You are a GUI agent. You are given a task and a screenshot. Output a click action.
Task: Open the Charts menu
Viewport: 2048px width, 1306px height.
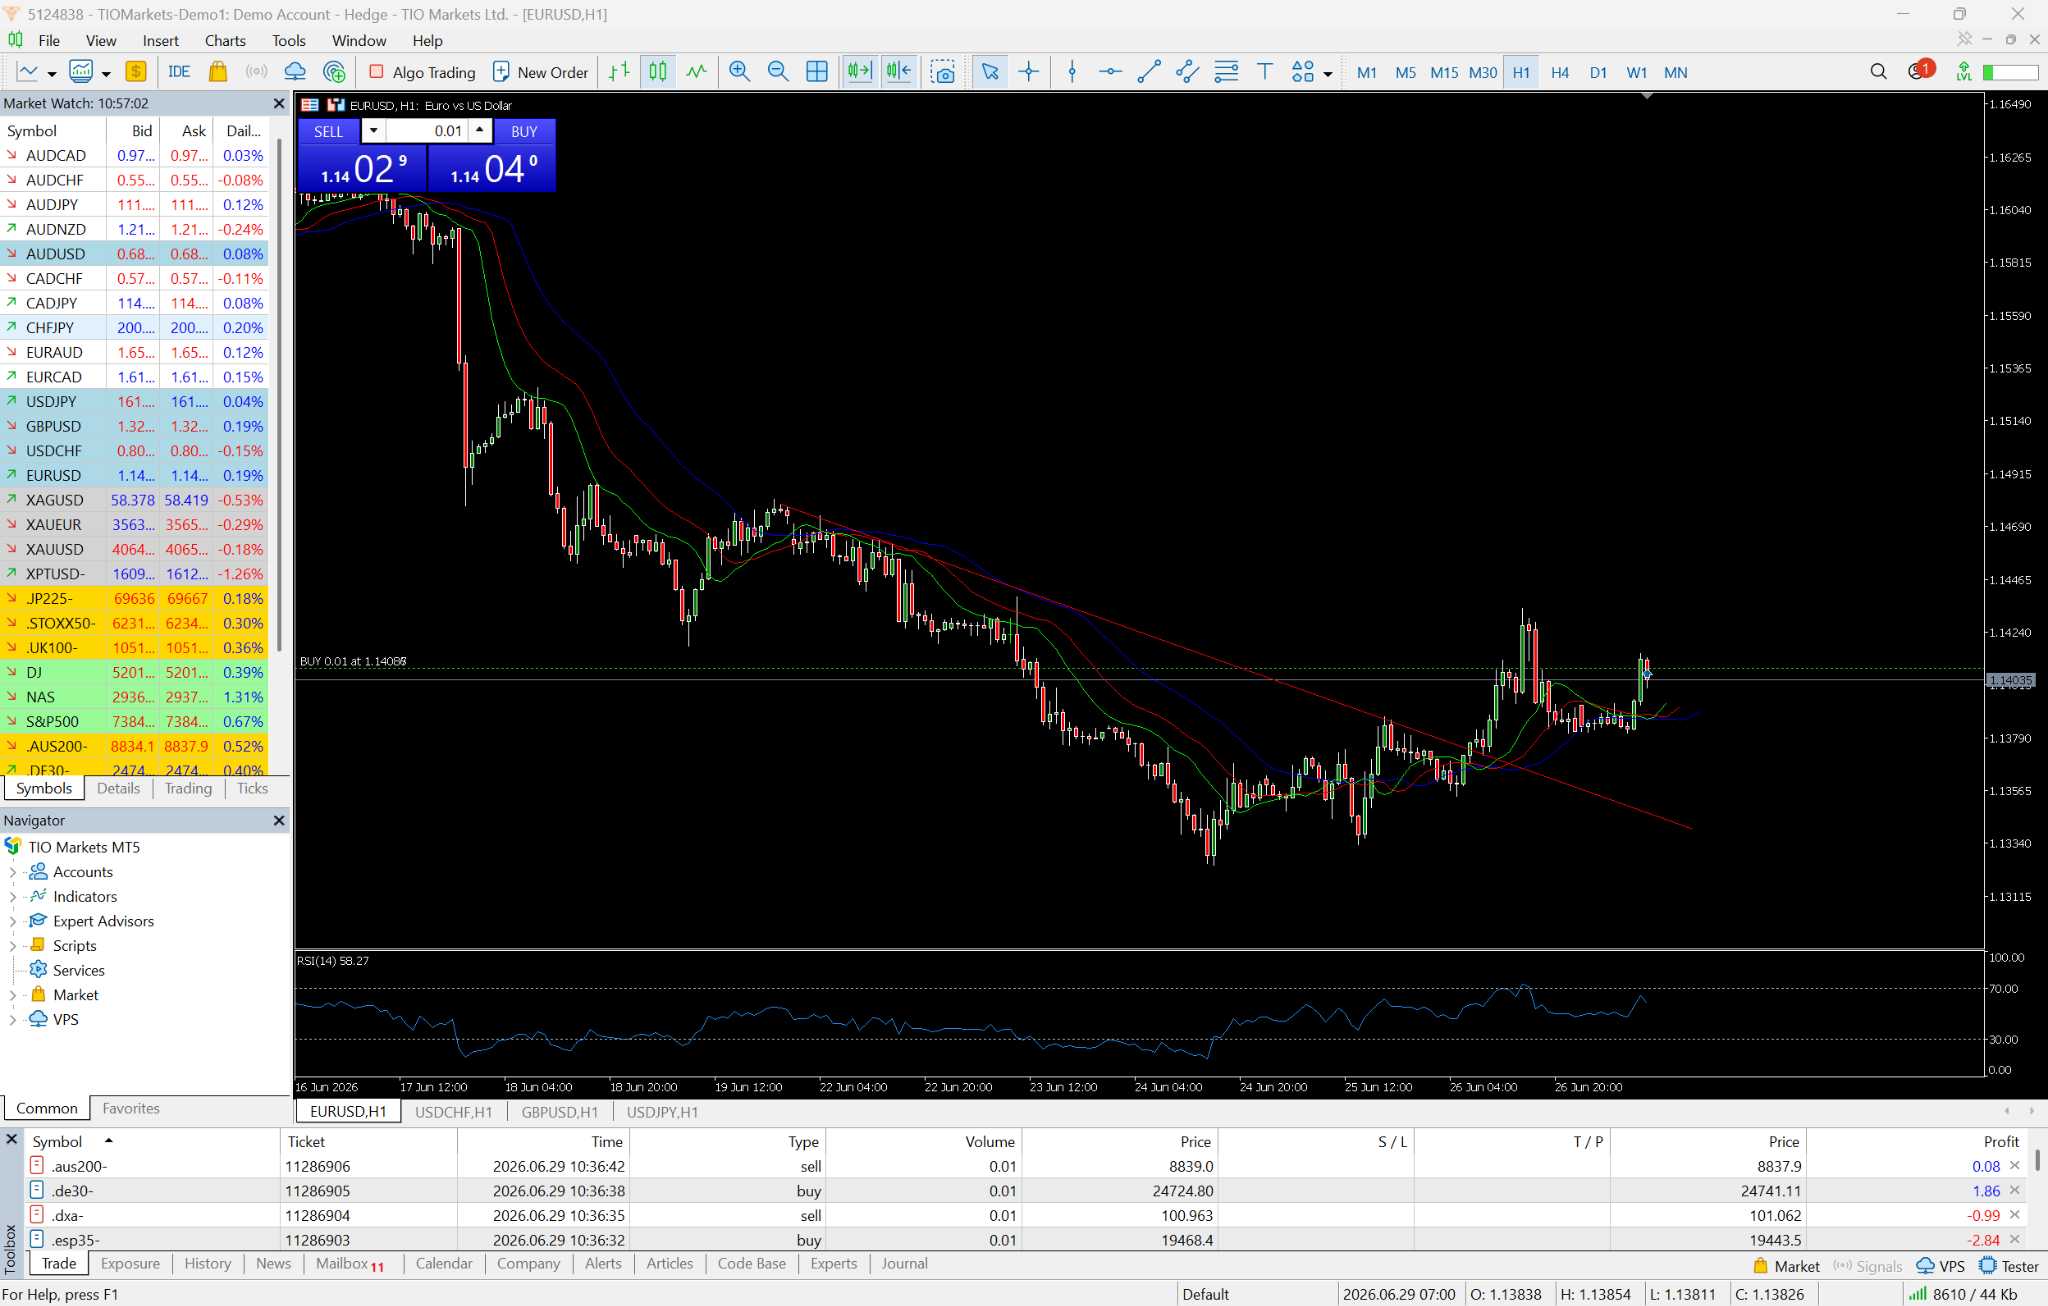[x=225, y=40]
